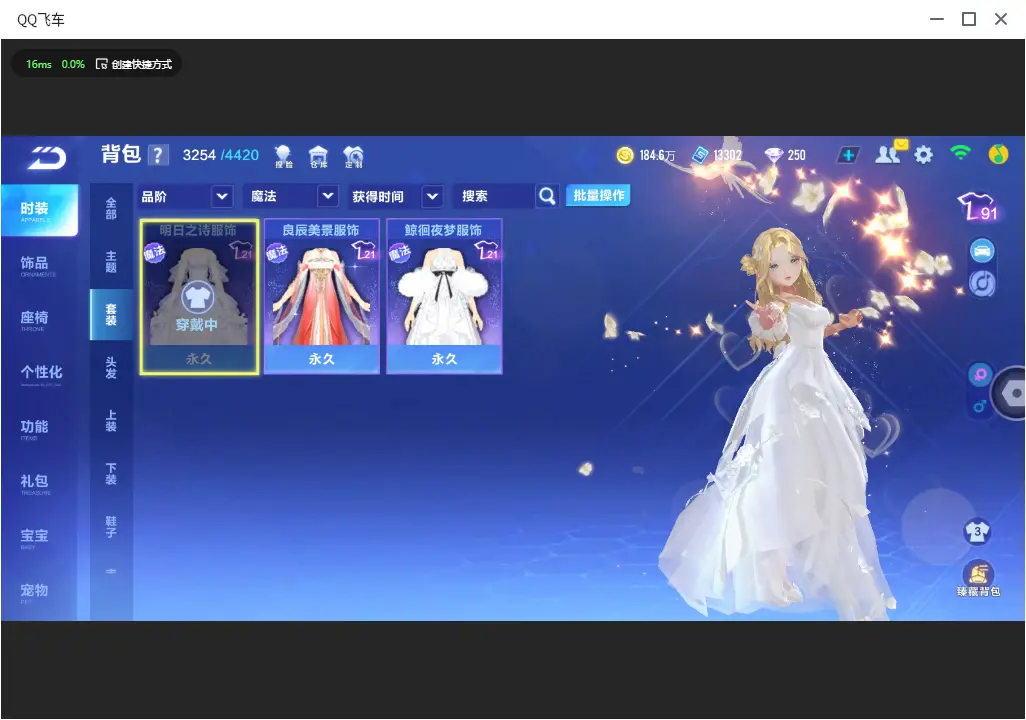The height and width of the screenshot is (720, 1026).
Task: Open the backpack help question mark
Action: [158, 155]
